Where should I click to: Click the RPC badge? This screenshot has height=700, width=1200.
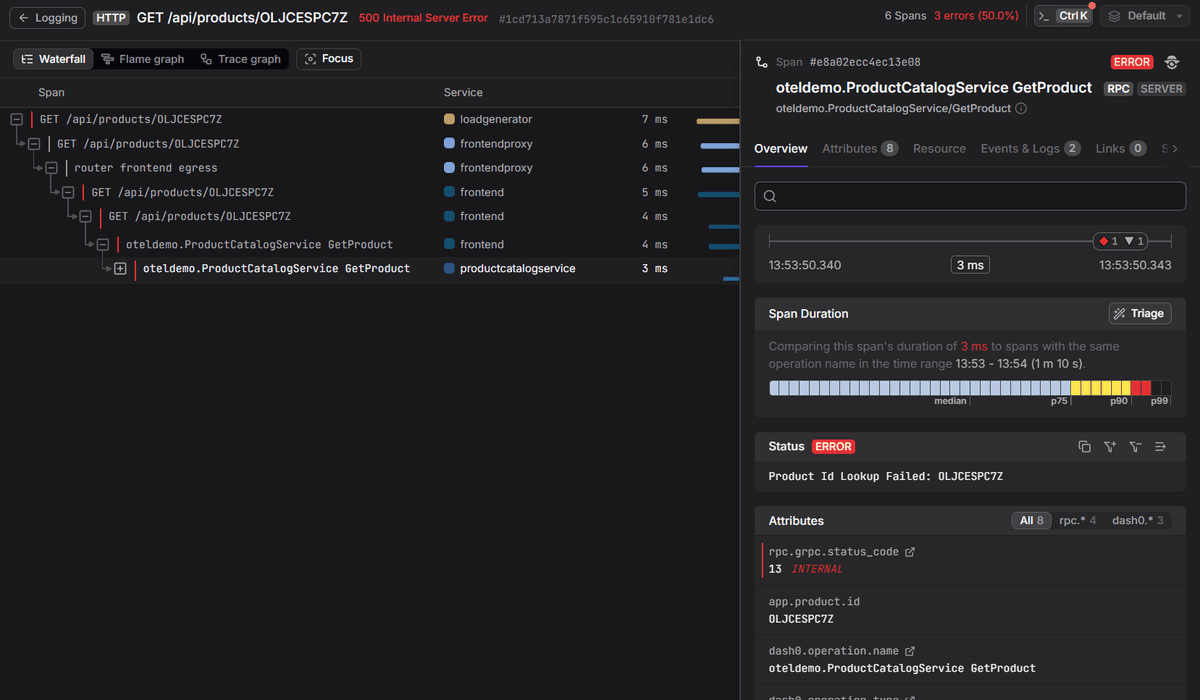click(x=1117, y=88)
